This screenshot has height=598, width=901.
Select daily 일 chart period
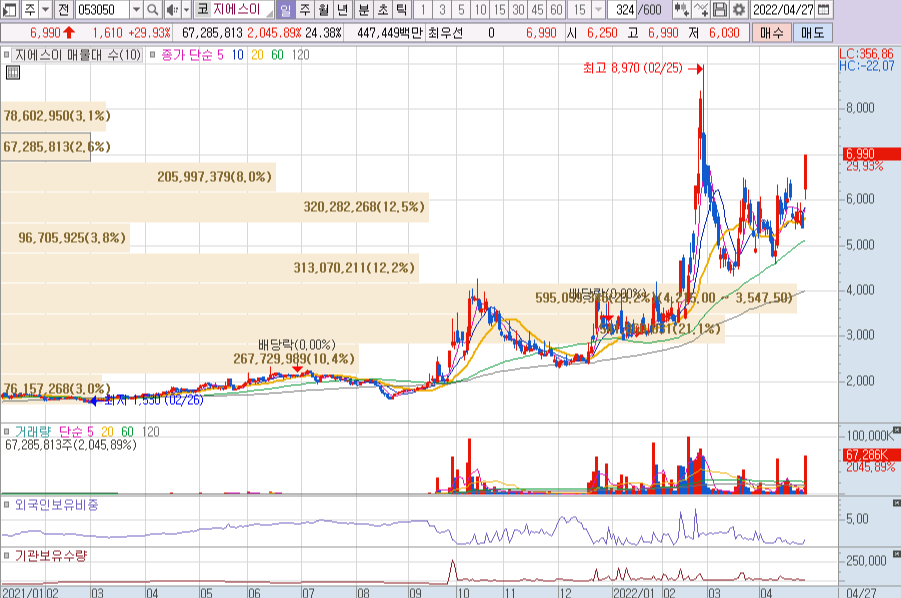point(285,9)
